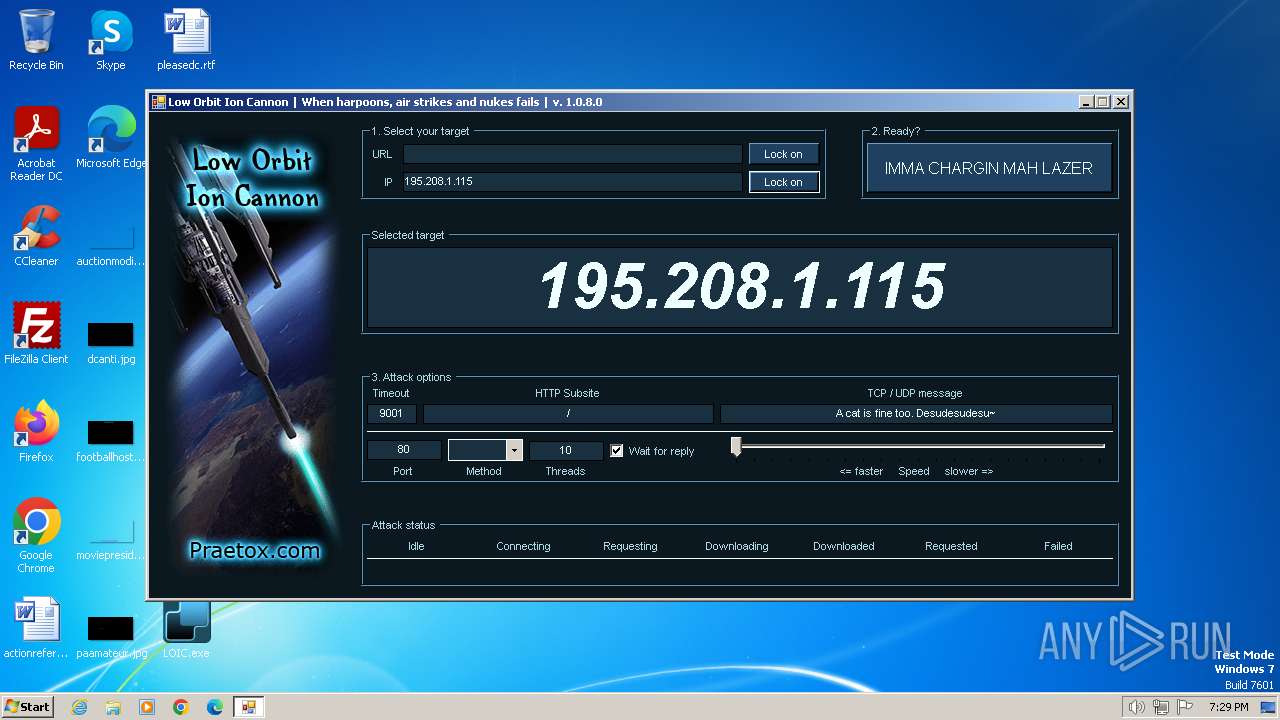This screenshot has height=720, width=1280.
Task: Select the LOIC.exe desktop icon
Action: tap(186, 628)
